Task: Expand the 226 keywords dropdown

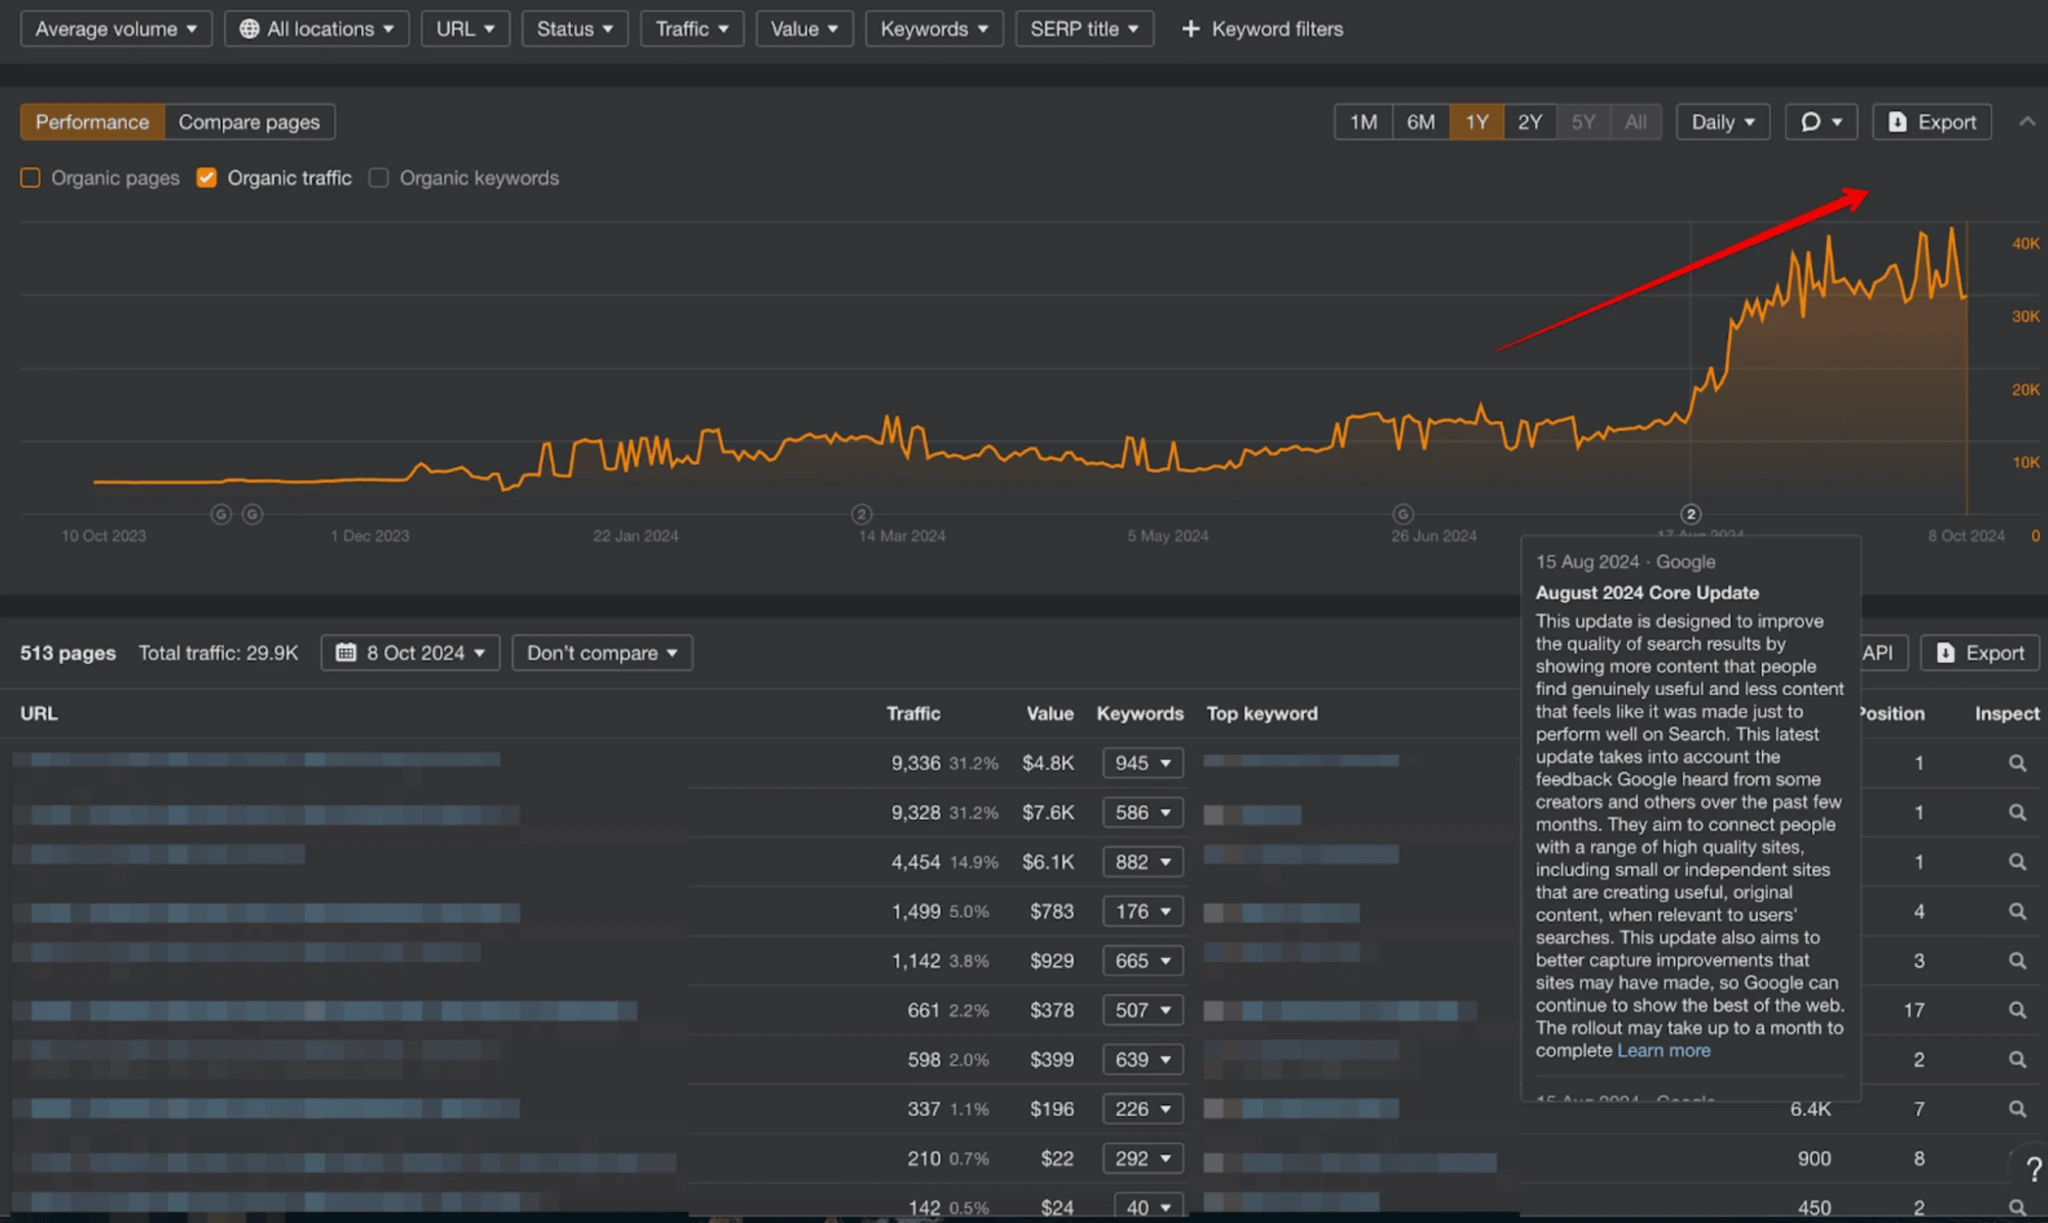Action: (1143, 1109)
